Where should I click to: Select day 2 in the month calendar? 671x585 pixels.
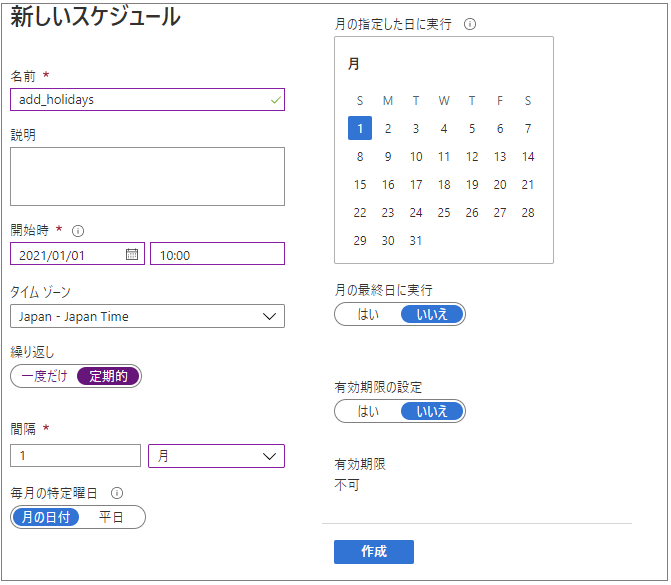tap(388, 128)
